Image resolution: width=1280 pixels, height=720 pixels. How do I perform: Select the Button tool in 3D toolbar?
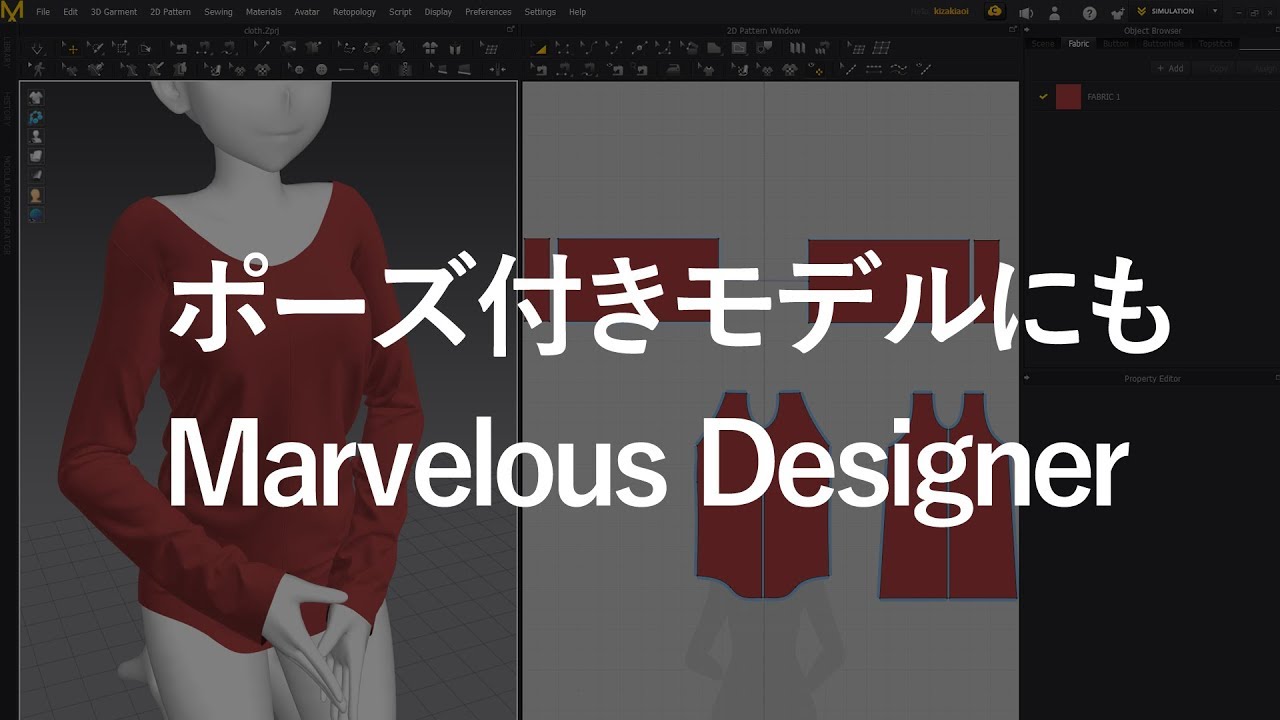(x=321, y=70)
